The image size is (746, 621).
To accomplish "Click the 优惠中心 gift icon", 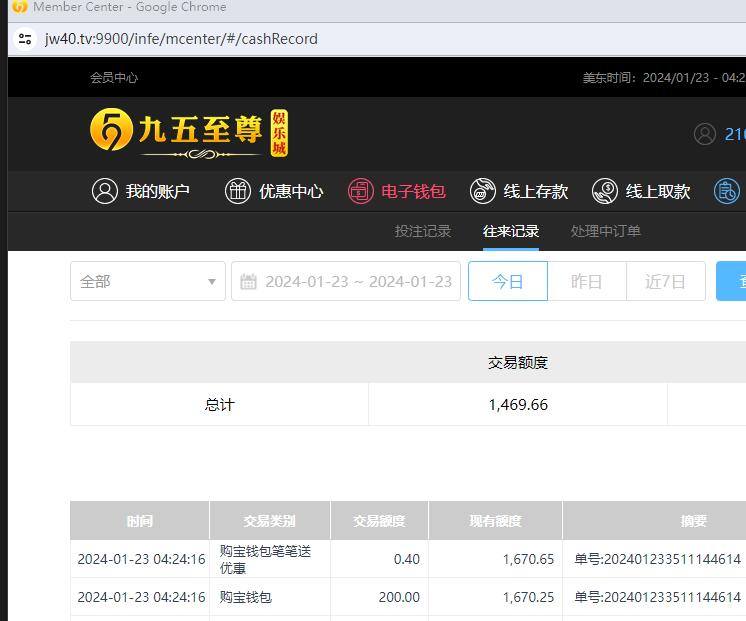I will pos(238,191).
